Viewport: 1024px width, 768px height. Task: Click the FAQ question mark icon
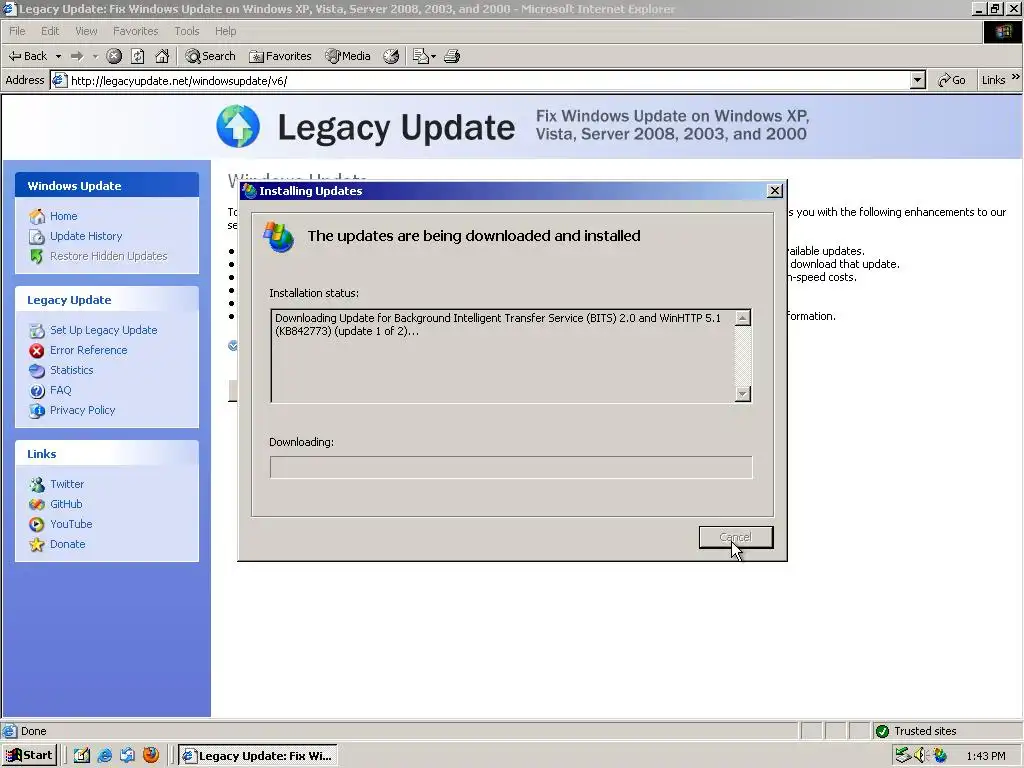point(37,391)
